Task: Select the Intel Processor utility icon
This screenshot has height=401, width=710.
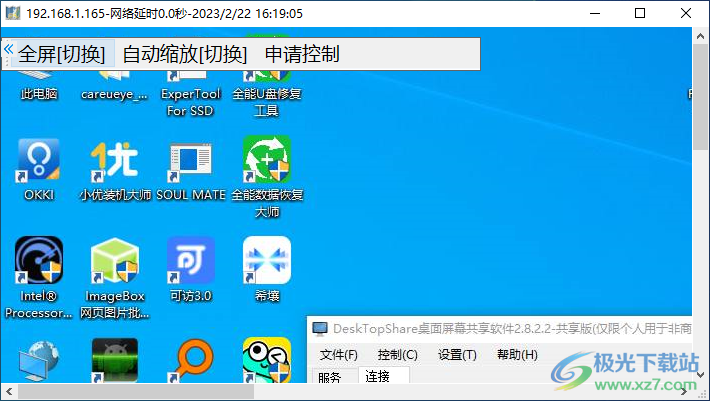Action: (x=38, y=260)
